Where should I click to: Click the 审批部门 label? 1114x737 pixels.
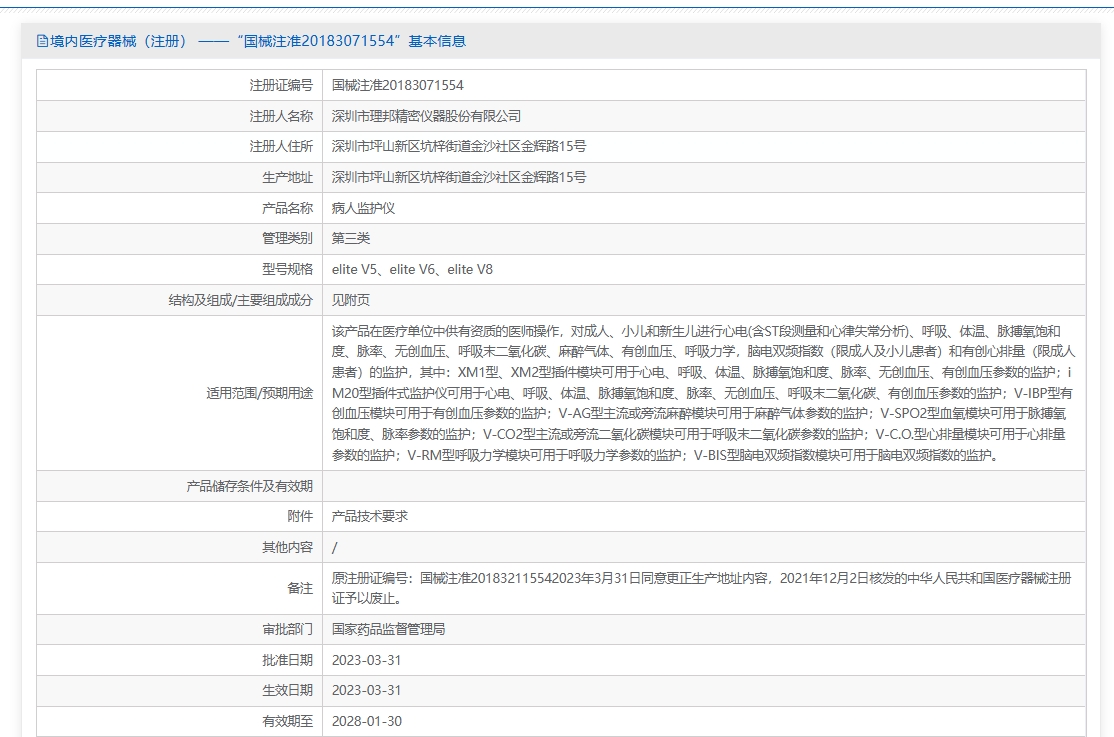288,630
